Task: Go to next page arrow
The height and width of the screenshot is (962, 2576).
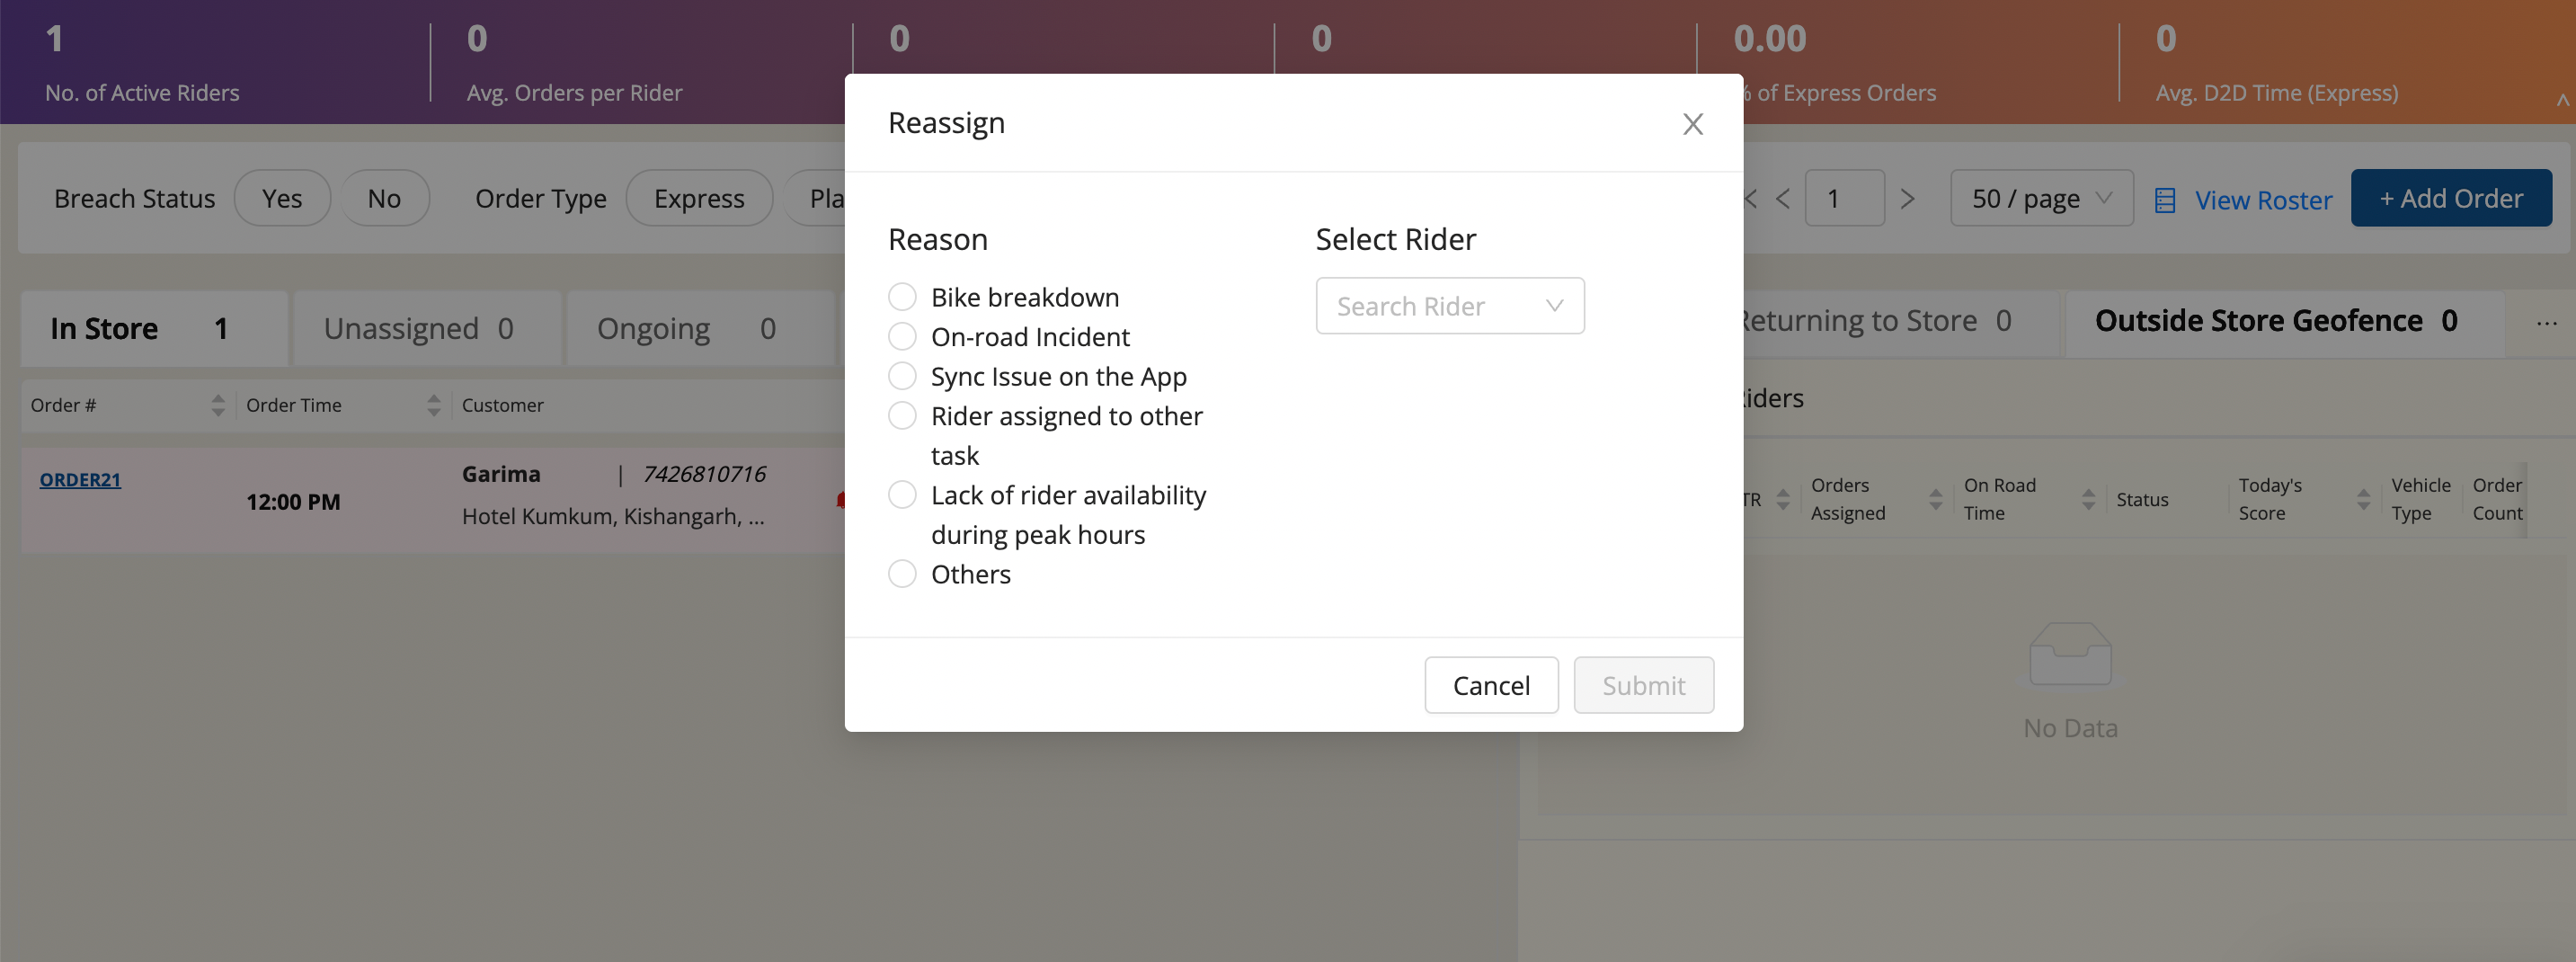Action: coord(1907,199)
